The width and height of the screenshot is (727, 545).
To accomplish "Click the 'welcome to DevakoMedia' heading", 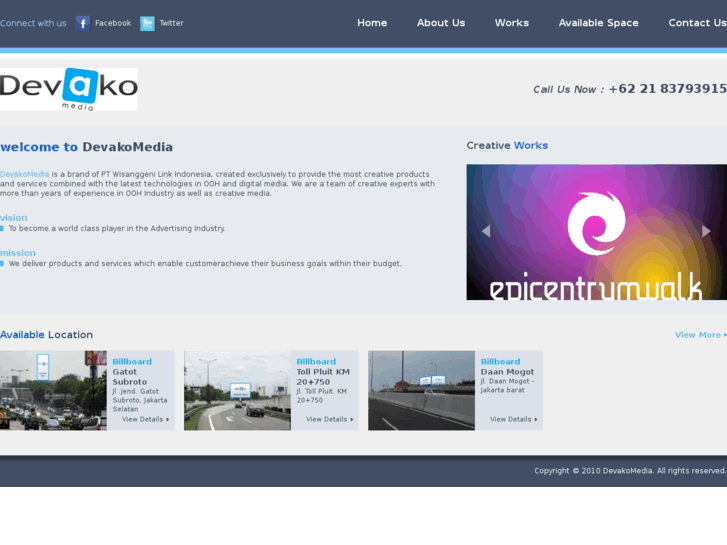I will [x=86, y=147].
